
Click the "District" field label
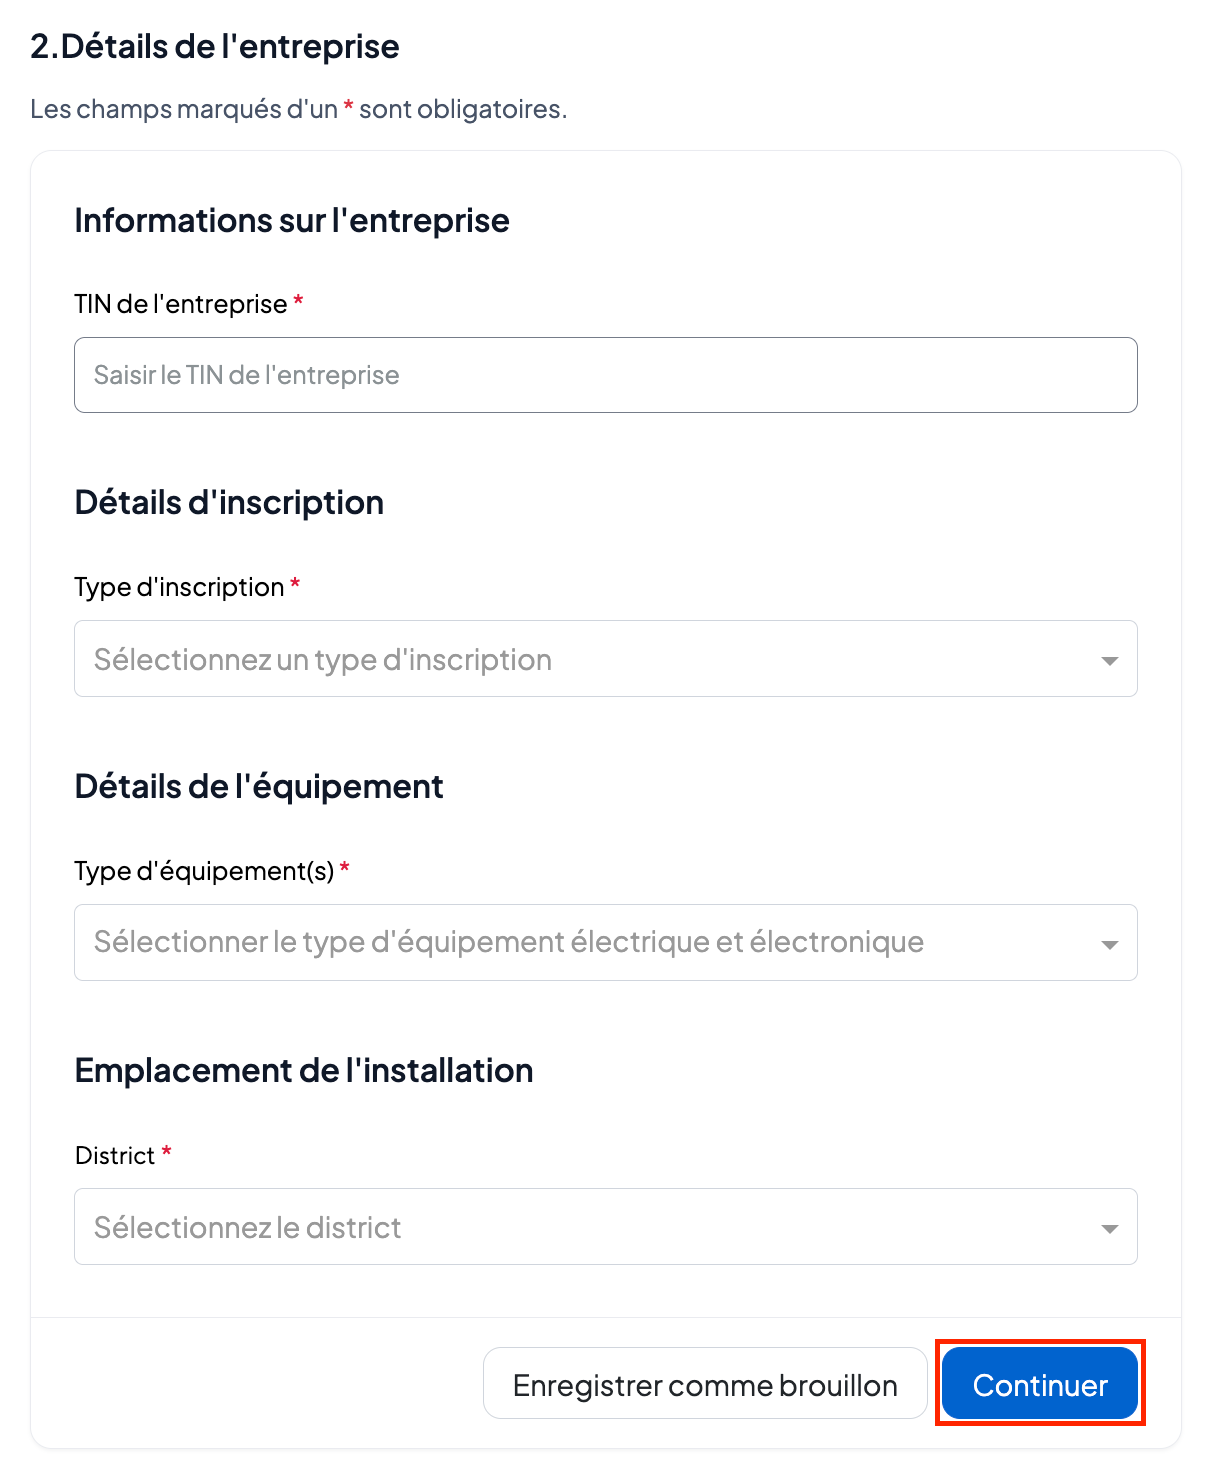pos(115,1155)
